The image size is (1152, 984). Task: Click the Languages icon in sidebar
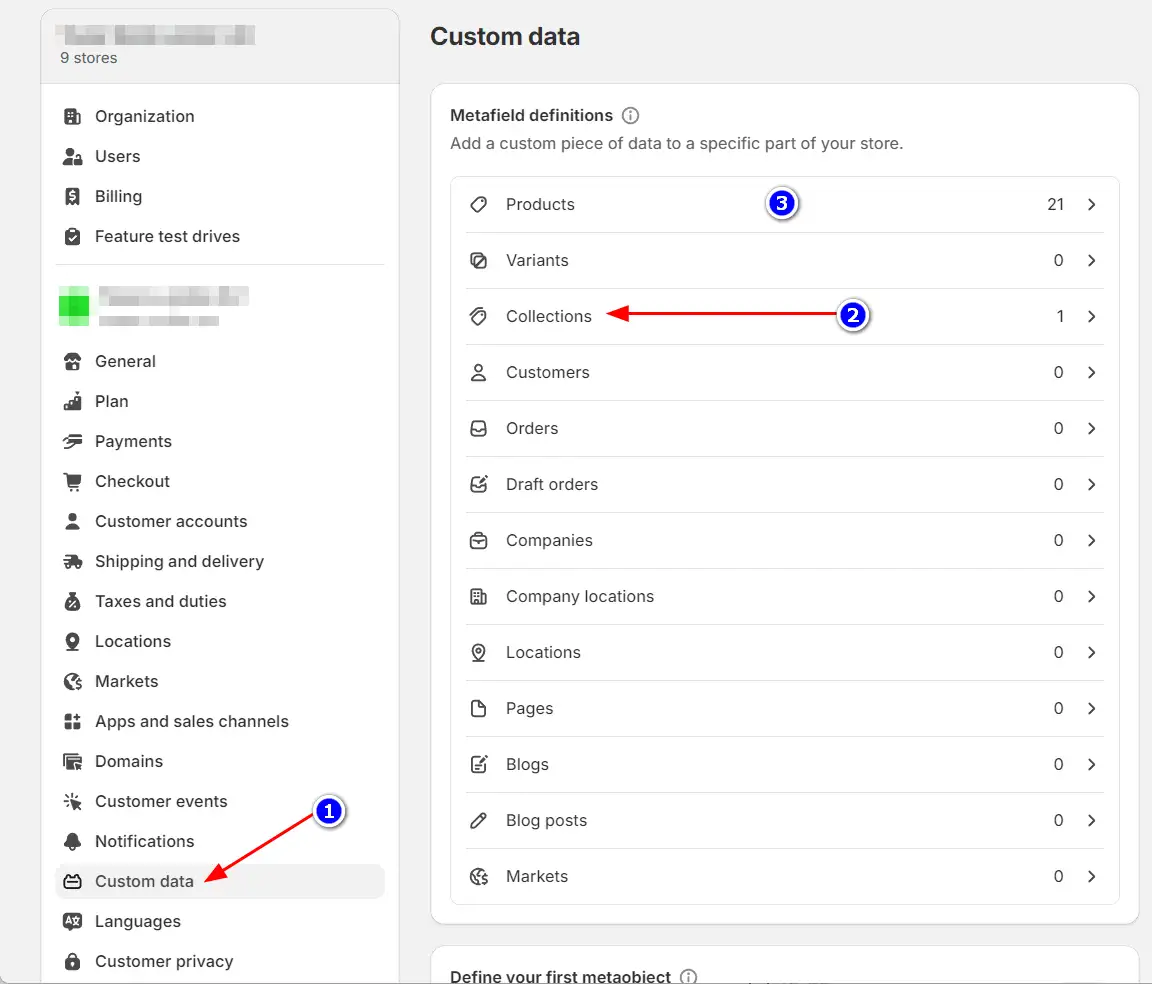(72, 921)
